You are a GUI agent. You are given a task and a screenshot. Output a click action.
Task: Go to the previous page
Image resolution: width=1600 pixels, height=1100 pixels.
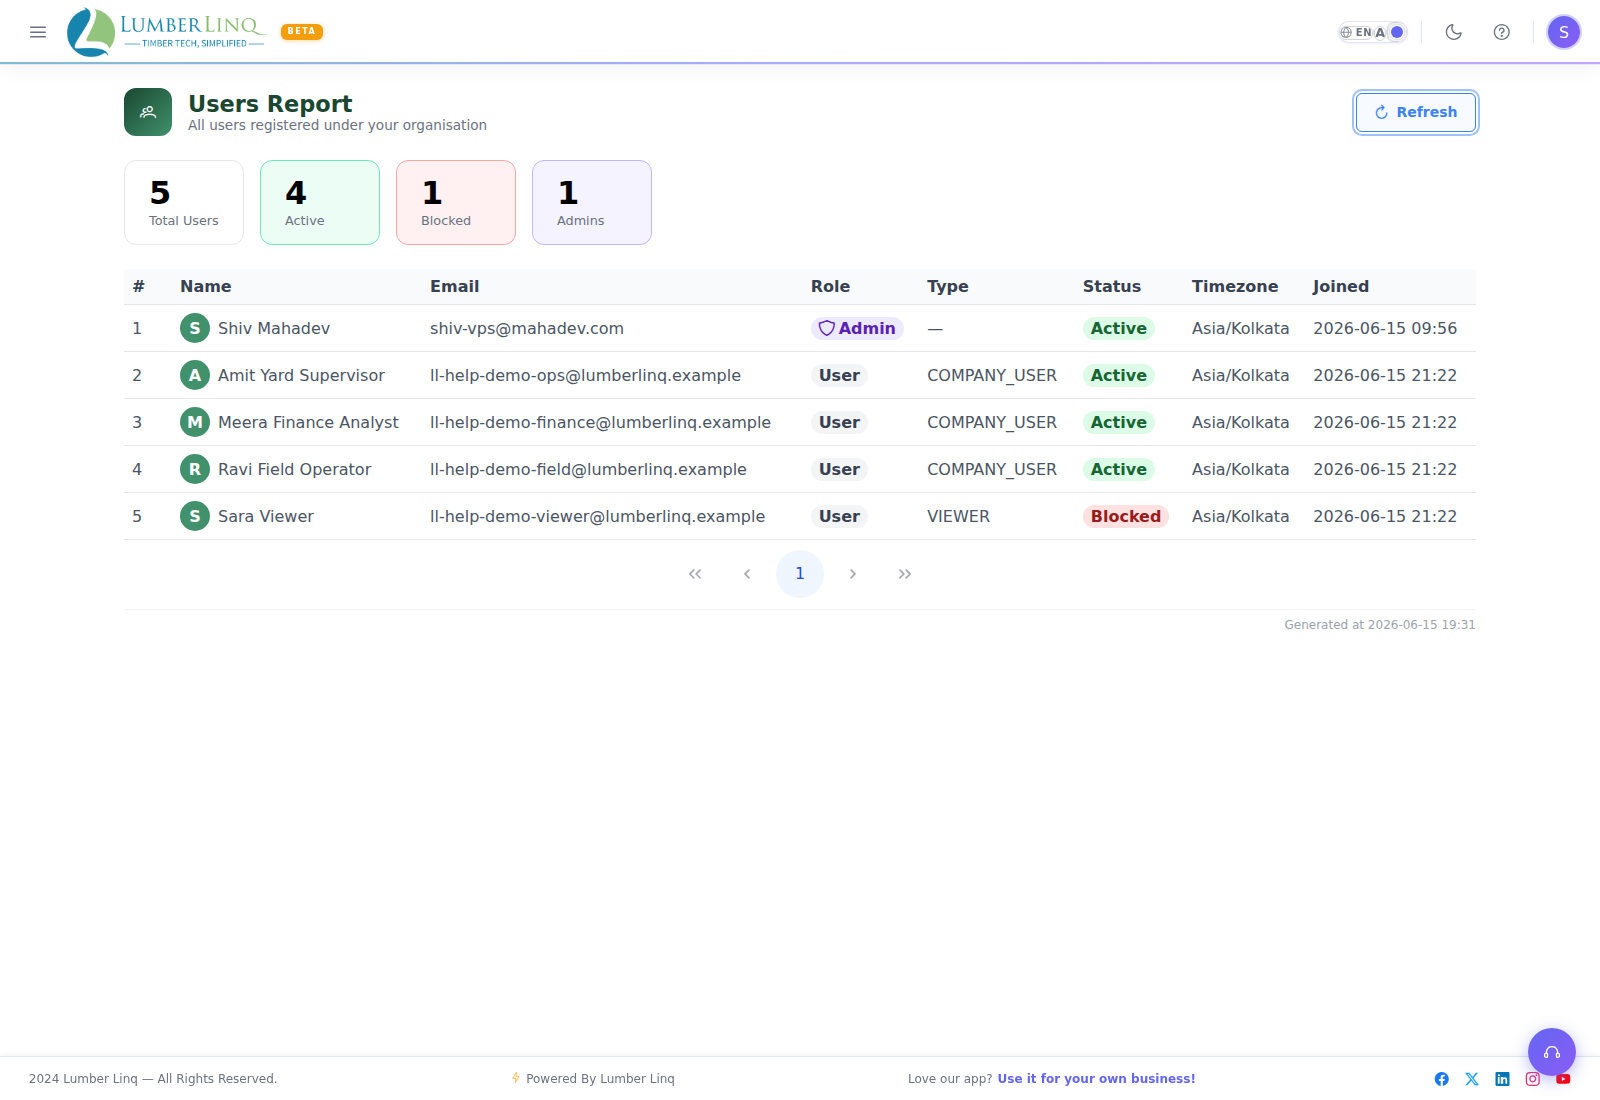tap(747, 574)
